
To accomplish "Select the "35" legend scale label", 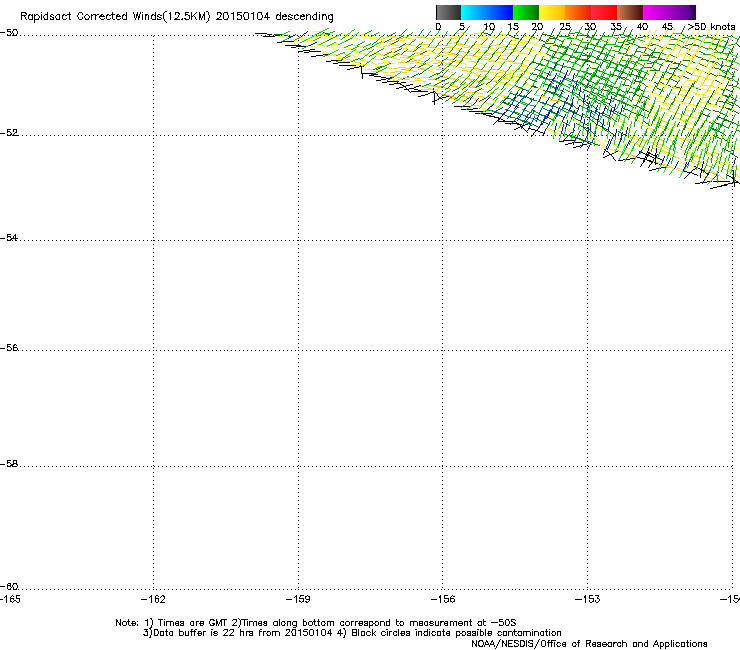I will pos(616,27).
